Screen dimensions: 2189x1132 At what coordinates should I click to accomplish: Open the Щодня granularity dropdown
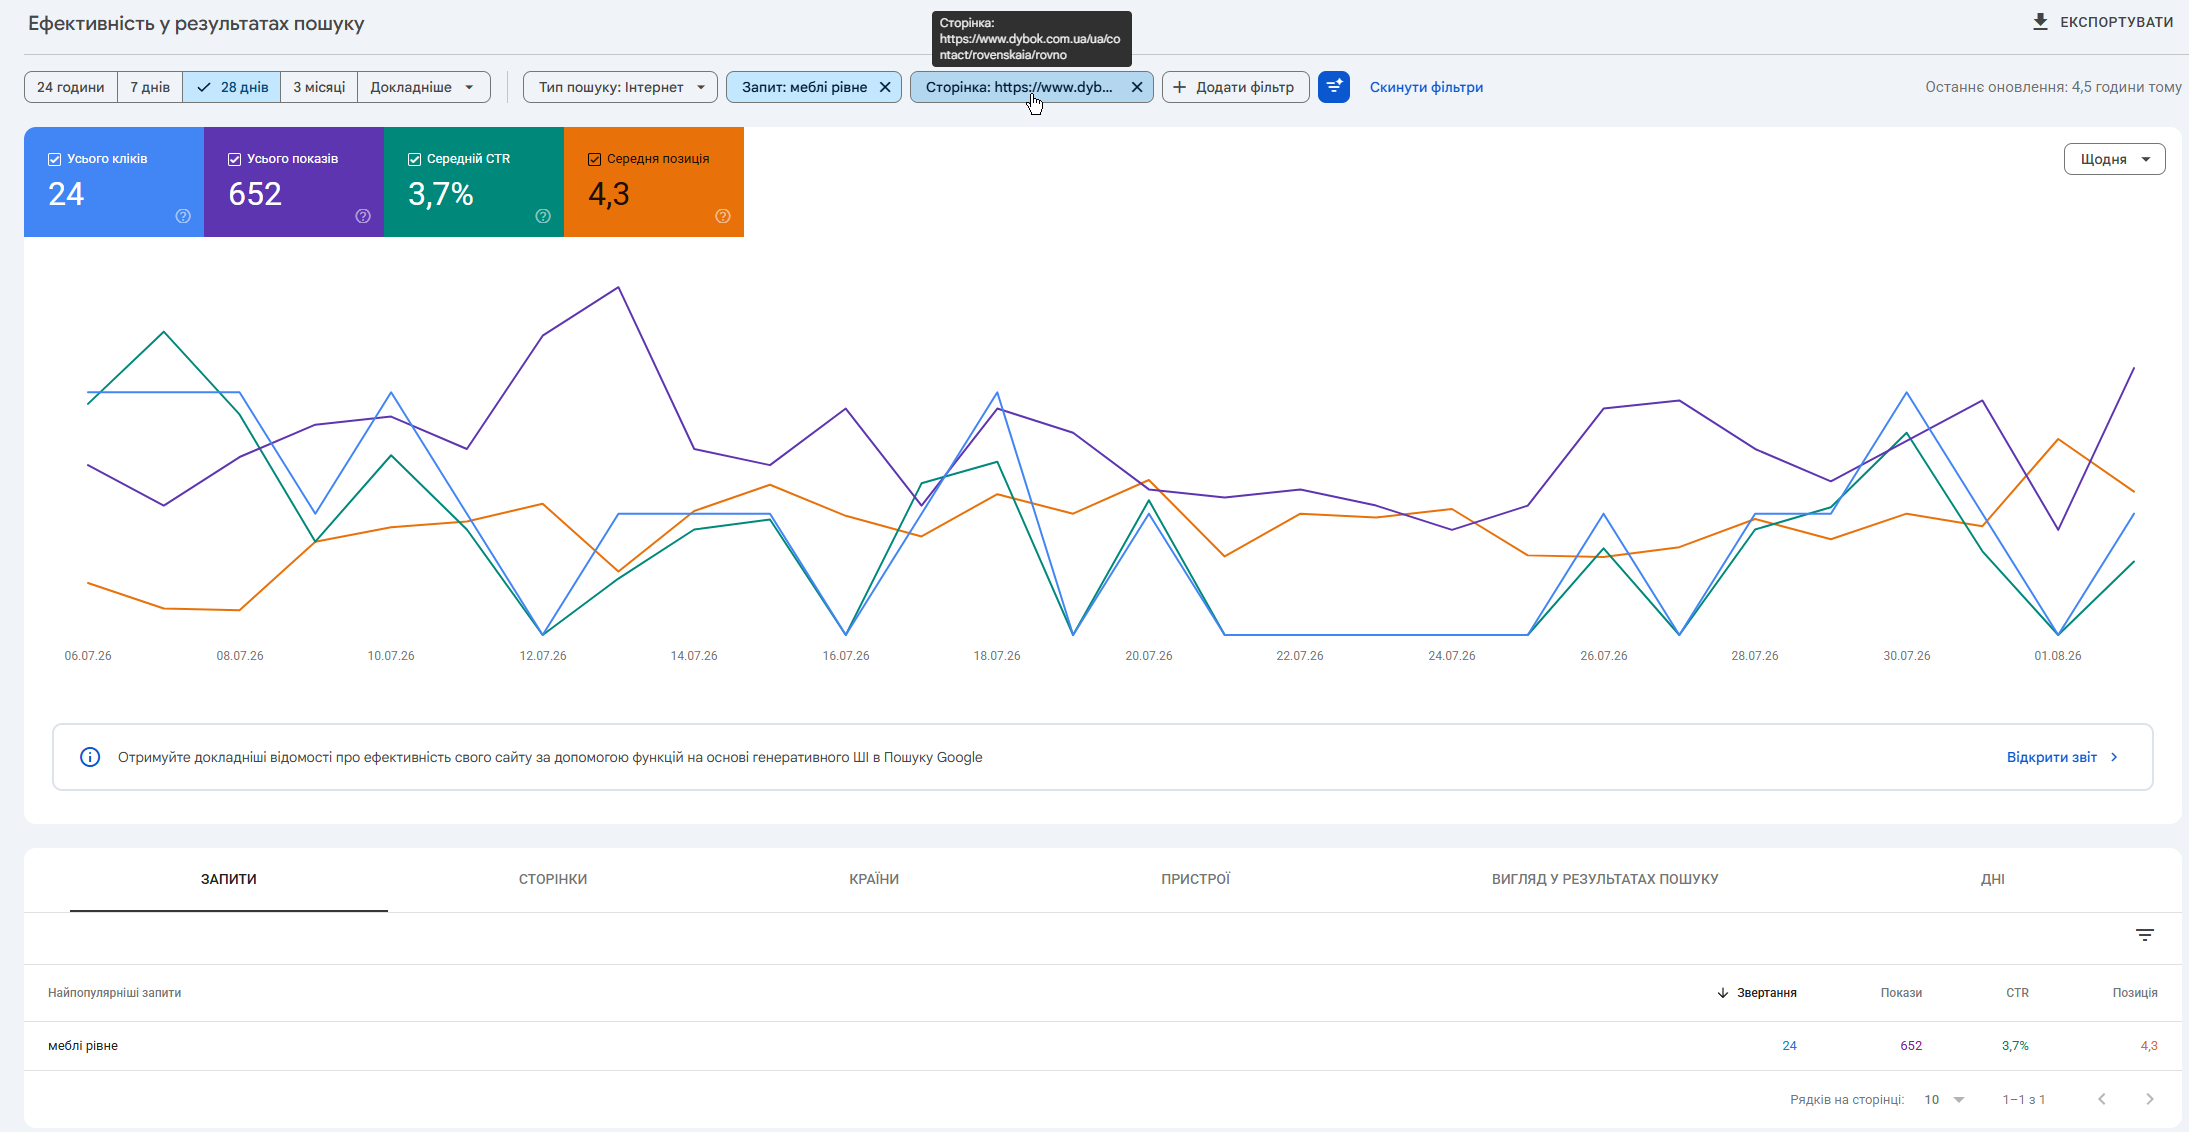[x=2115, y=159]
